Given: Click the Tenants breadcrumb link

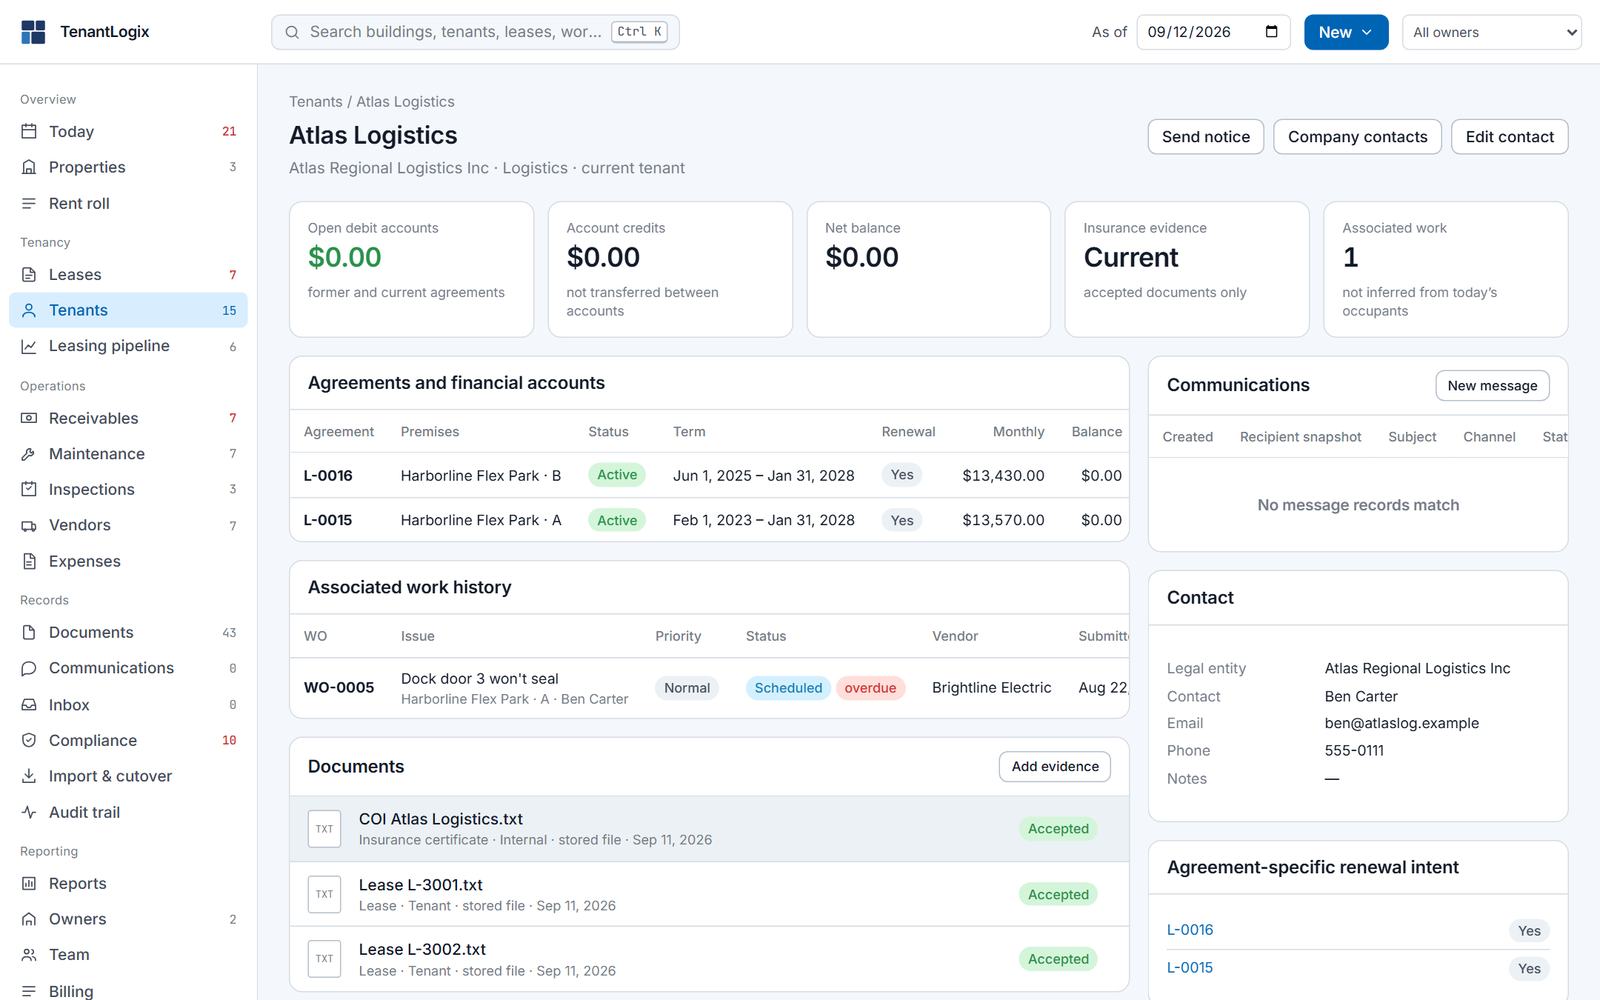Looking at the screenshot, I should [x=316, y=102].
